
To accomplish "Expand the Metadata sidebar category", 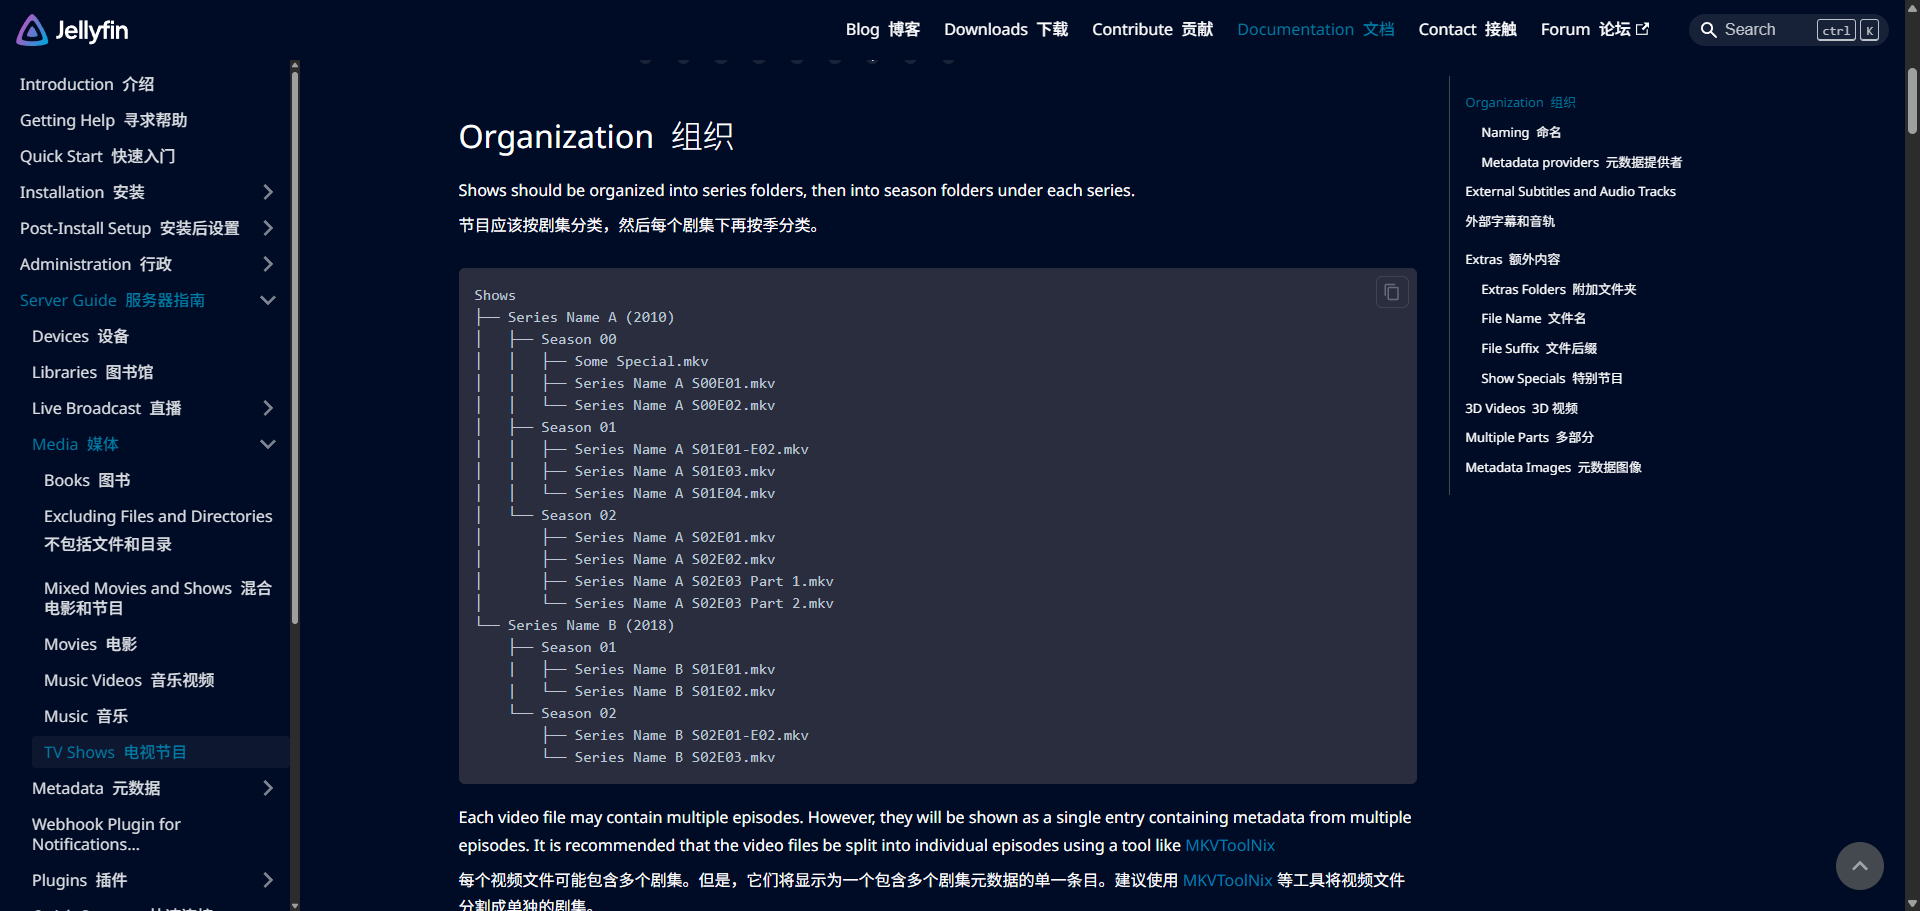I will click(267, 788).
